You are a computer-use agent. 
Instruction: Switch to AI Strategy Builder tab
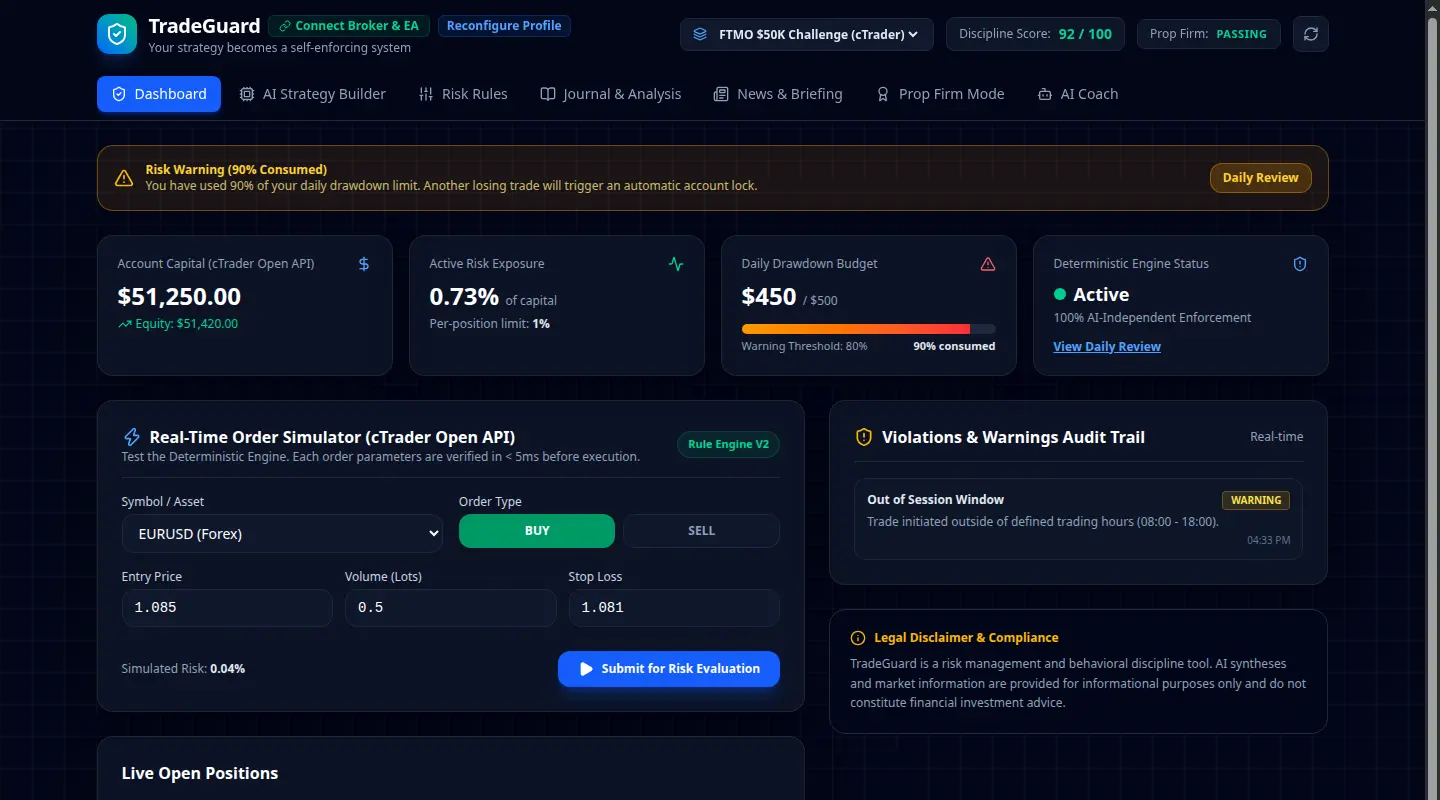pyautogui.click(x=313, y=94)
